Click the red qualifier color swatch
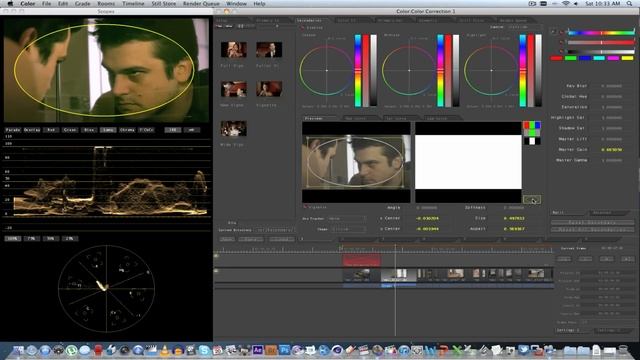640x360 pixels. click(556, 58)
